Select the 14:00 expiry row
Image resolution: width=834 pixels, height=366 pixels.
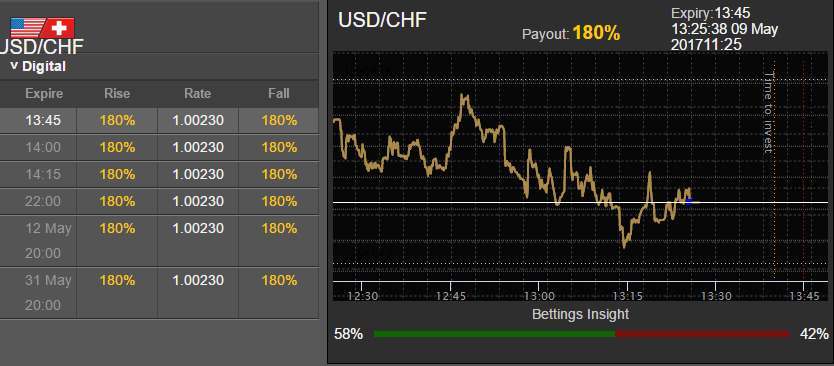[159, 147]
